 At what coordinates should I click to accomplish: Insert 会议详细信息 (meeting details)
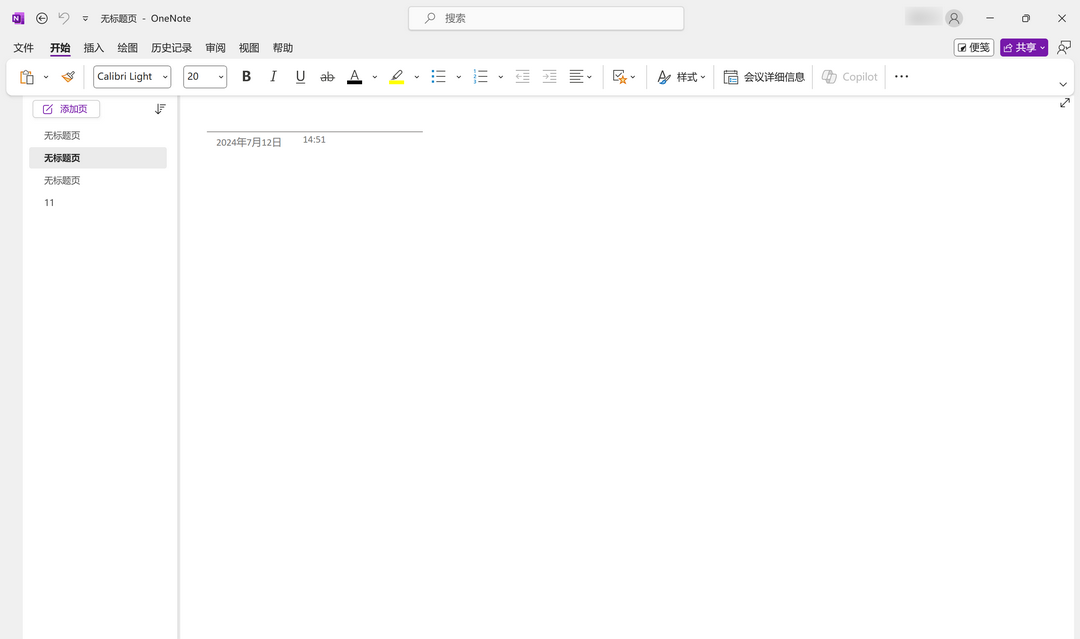click(x=765, y=76)
